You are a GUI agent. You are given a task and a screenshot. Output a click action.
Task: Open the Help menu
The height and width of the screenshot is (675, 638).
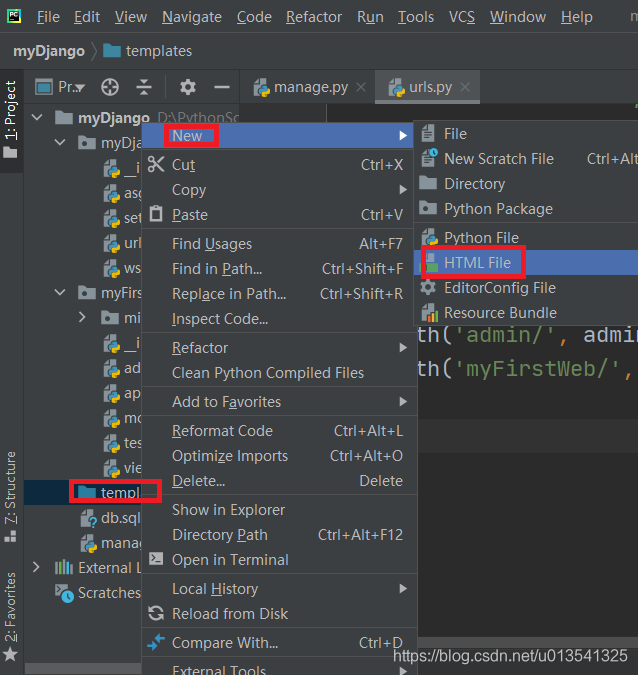pyautogui.click(x=576, y=17)
